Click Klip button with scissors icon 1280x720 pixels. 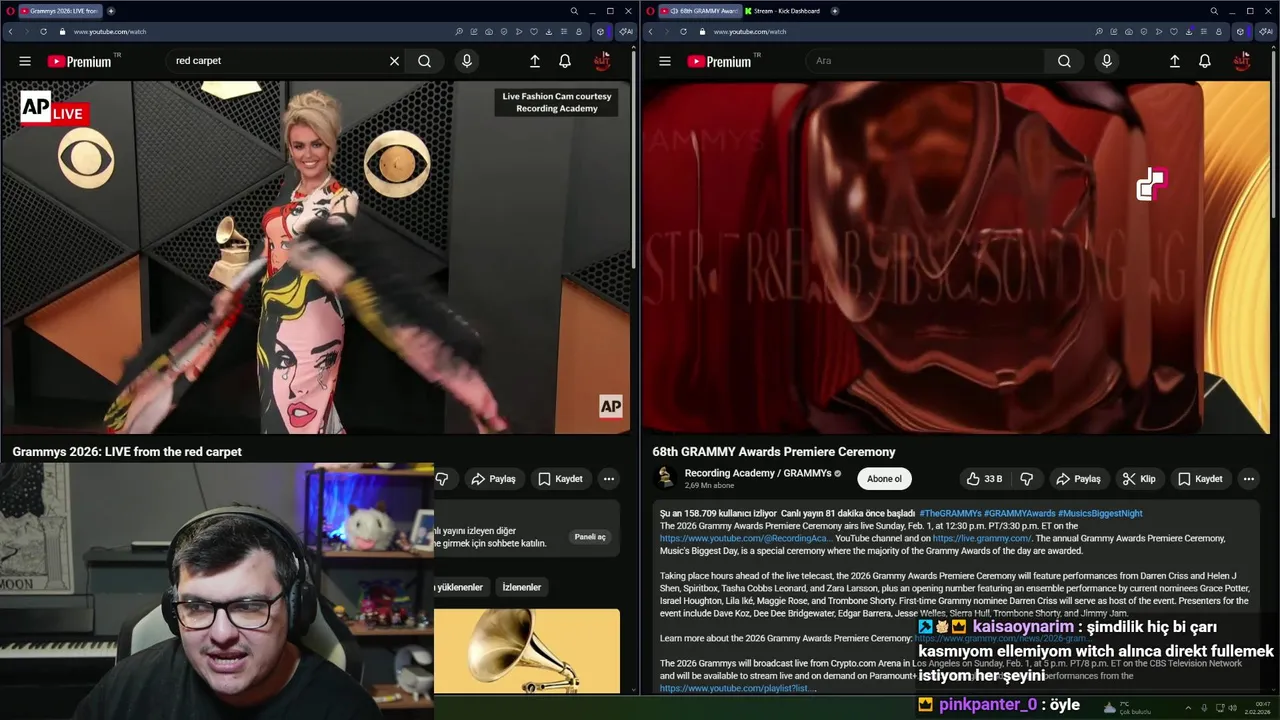point(1138,479)
